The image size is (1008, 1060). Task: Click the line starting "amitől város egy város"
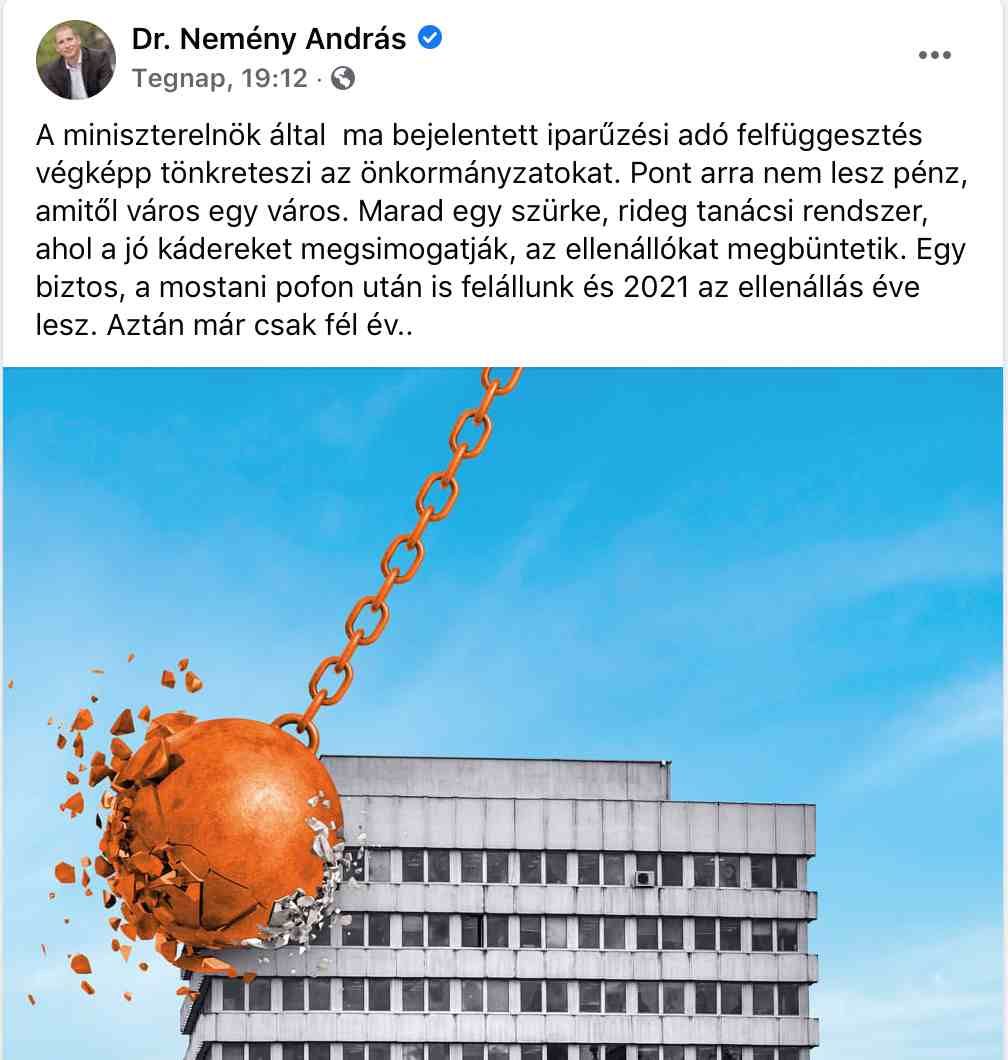pyautogui.click(x=482, y=212)
